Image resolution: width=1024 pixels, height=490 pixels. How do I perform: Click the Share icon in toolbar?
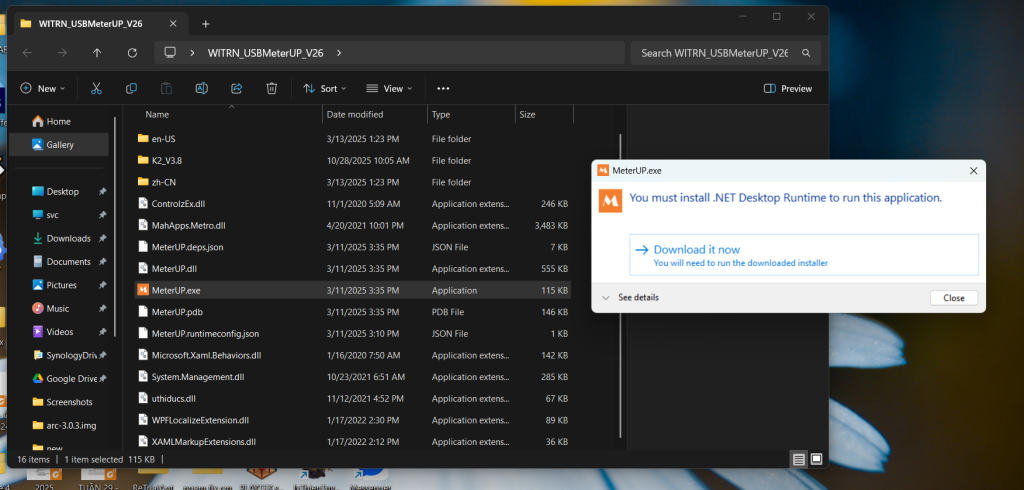(236, 88)
